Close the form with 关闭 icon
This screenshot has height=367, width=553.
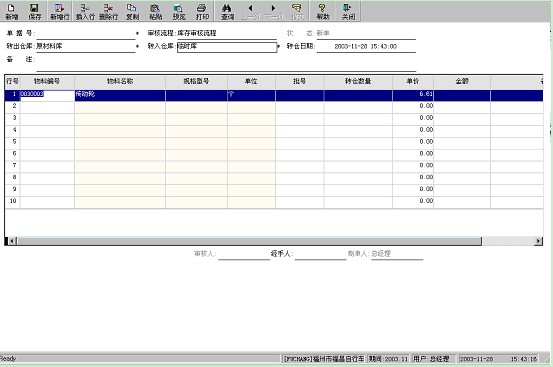(x=348, y=11)
